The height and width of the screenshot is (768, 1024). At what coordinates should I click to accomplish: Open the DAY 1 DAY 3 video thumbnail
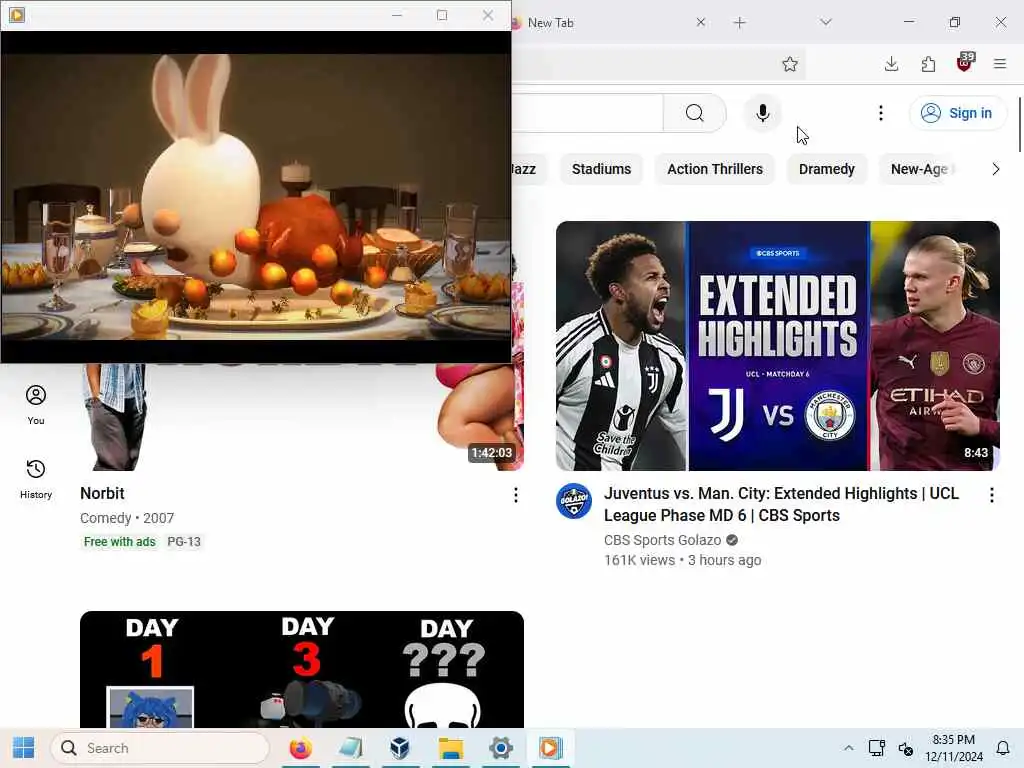[302, 669]
